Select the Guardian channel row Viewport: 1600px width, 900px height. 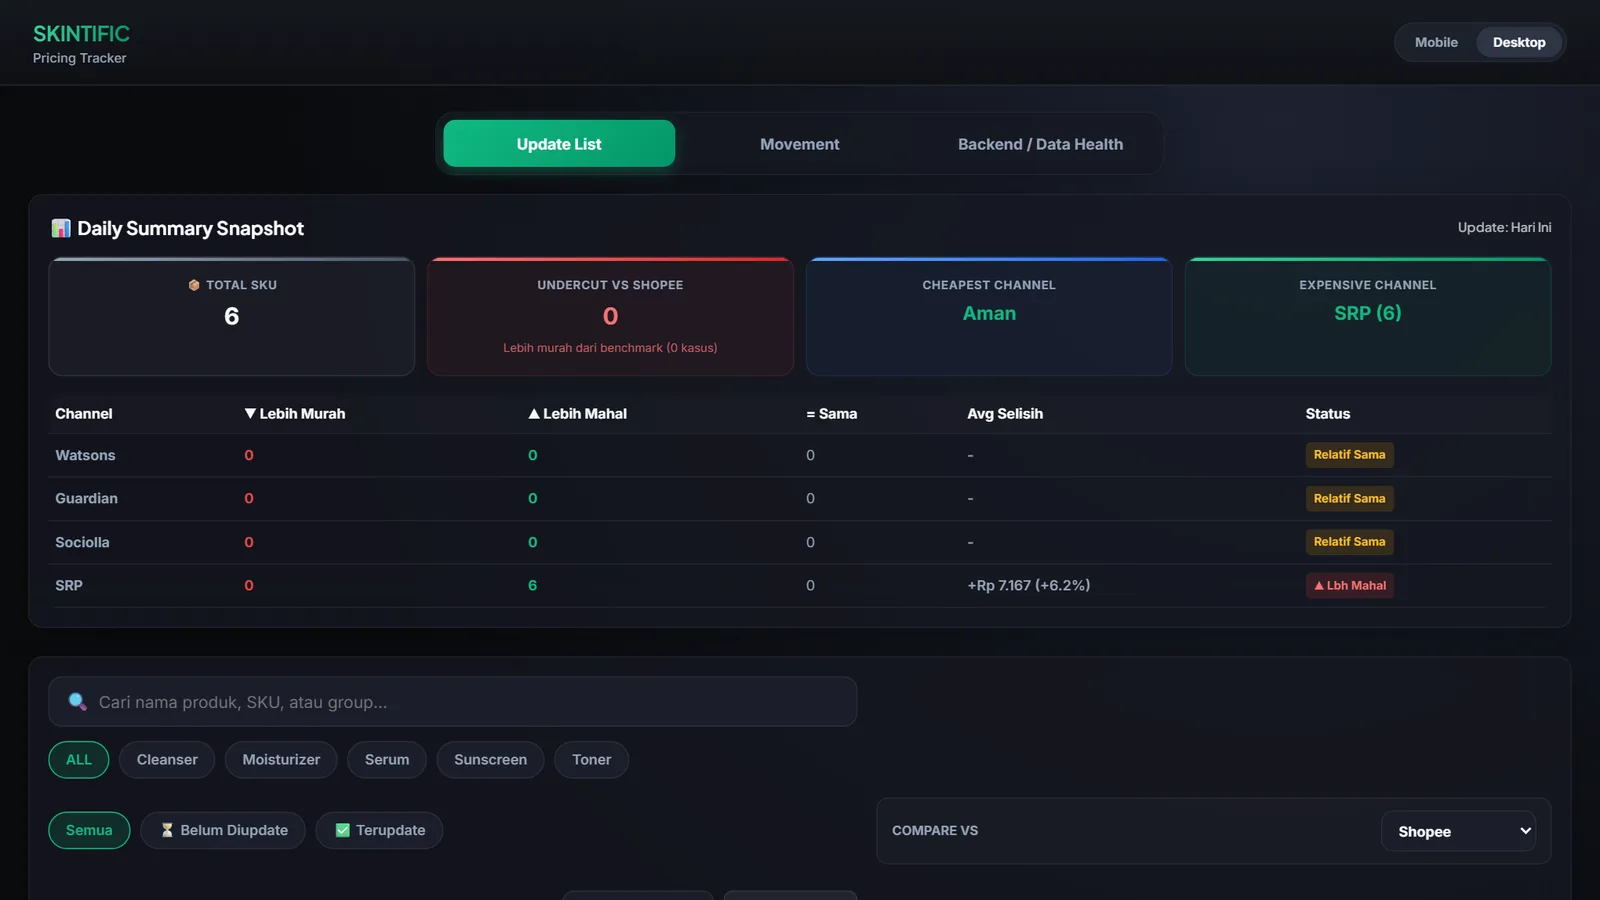800,498
